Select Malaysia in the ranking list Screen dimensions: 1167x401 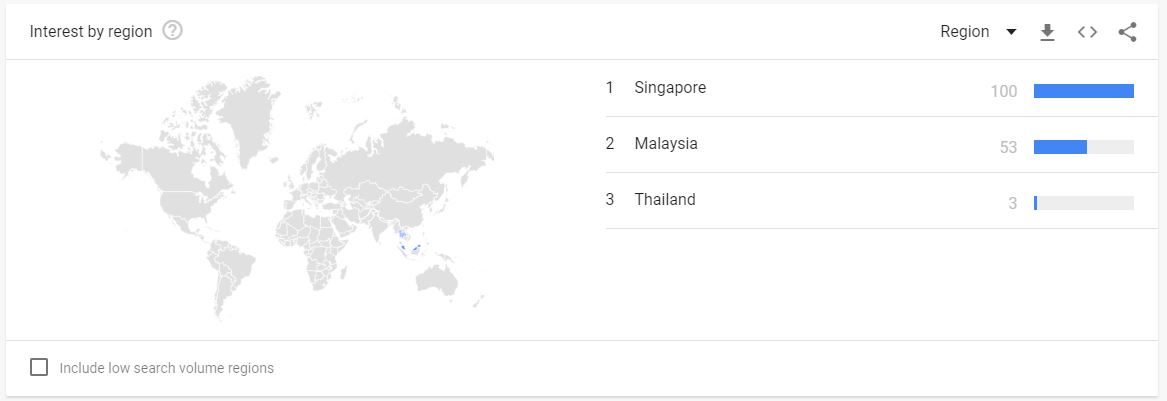pyautogui.click(x=665, y=144)
